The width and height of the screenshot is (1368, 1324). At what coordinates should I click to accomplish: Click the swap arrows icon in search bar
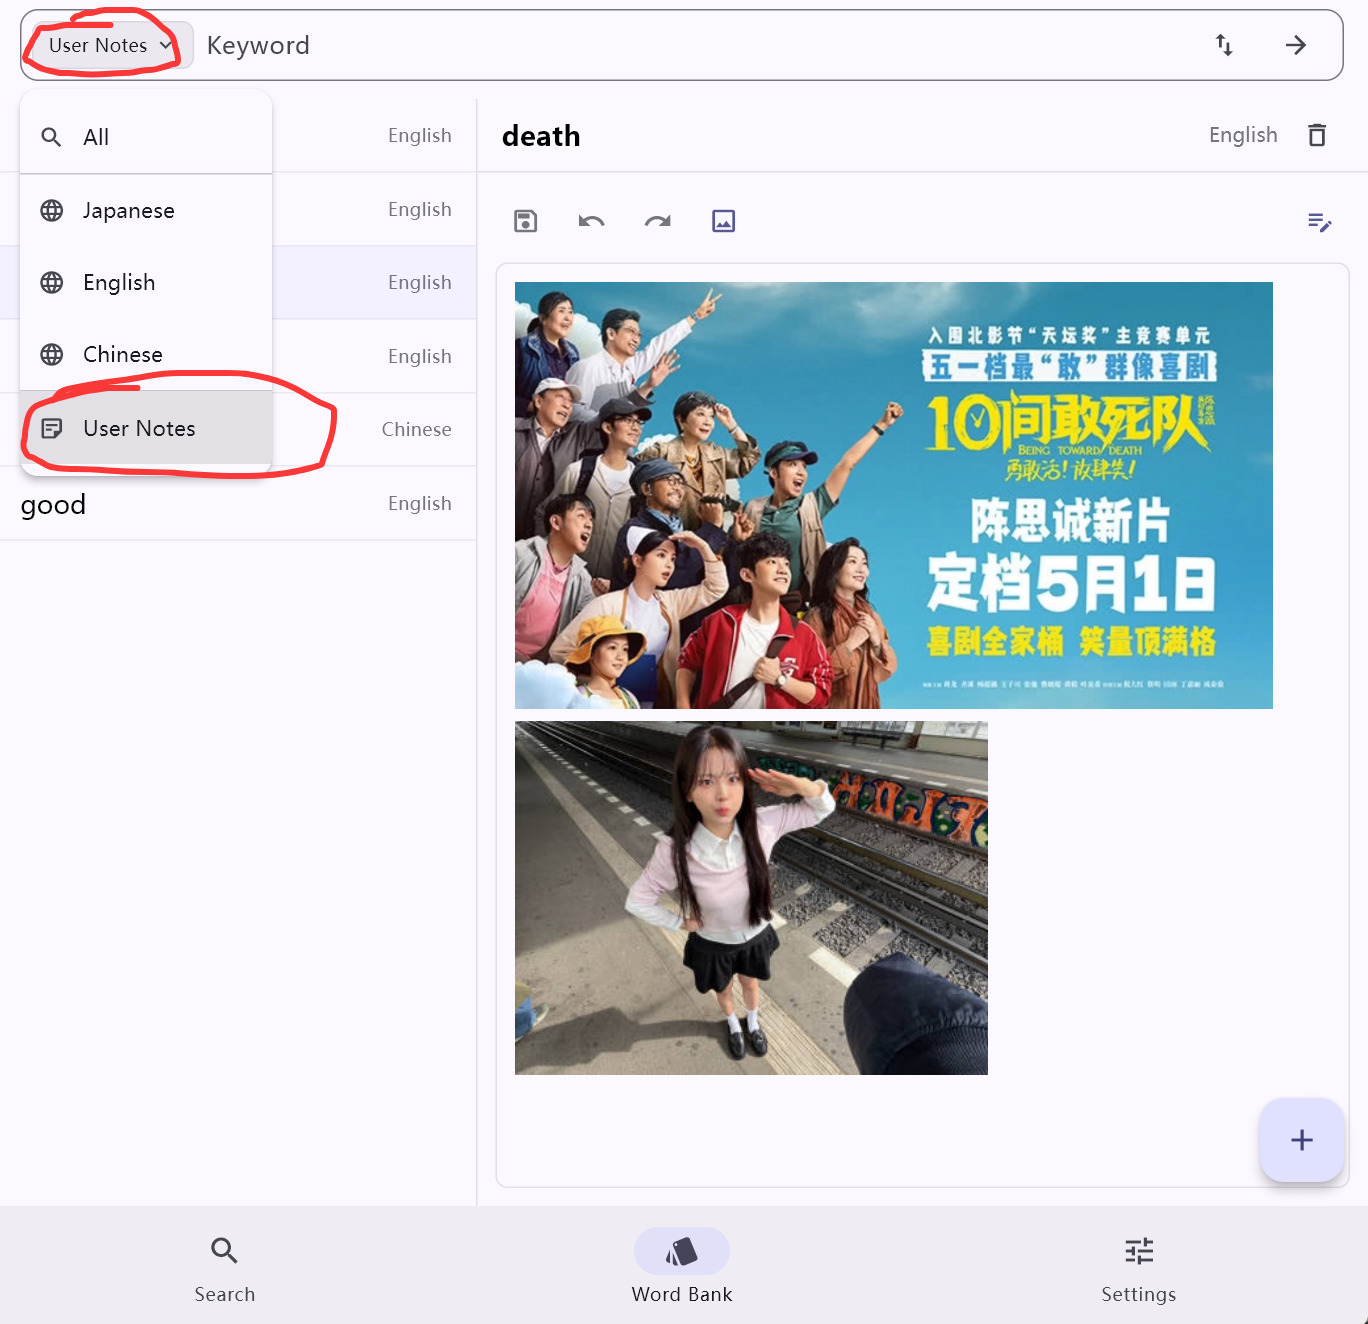click(x=1224, y=45)
